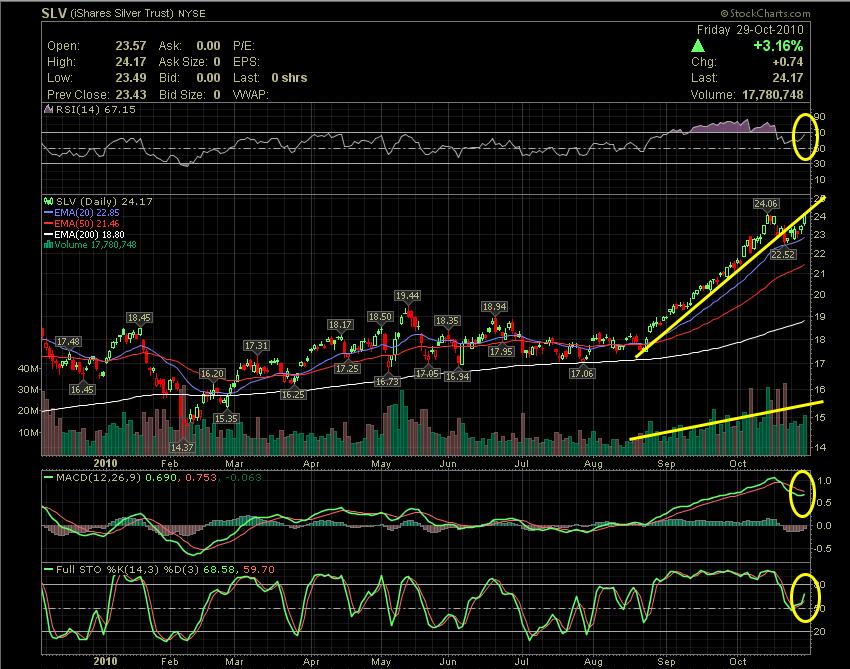Click the candlestick icon beside SLV (Daily)
This screenshot has height=669, width=850.
pyautogui.click(x=48, y=201)
